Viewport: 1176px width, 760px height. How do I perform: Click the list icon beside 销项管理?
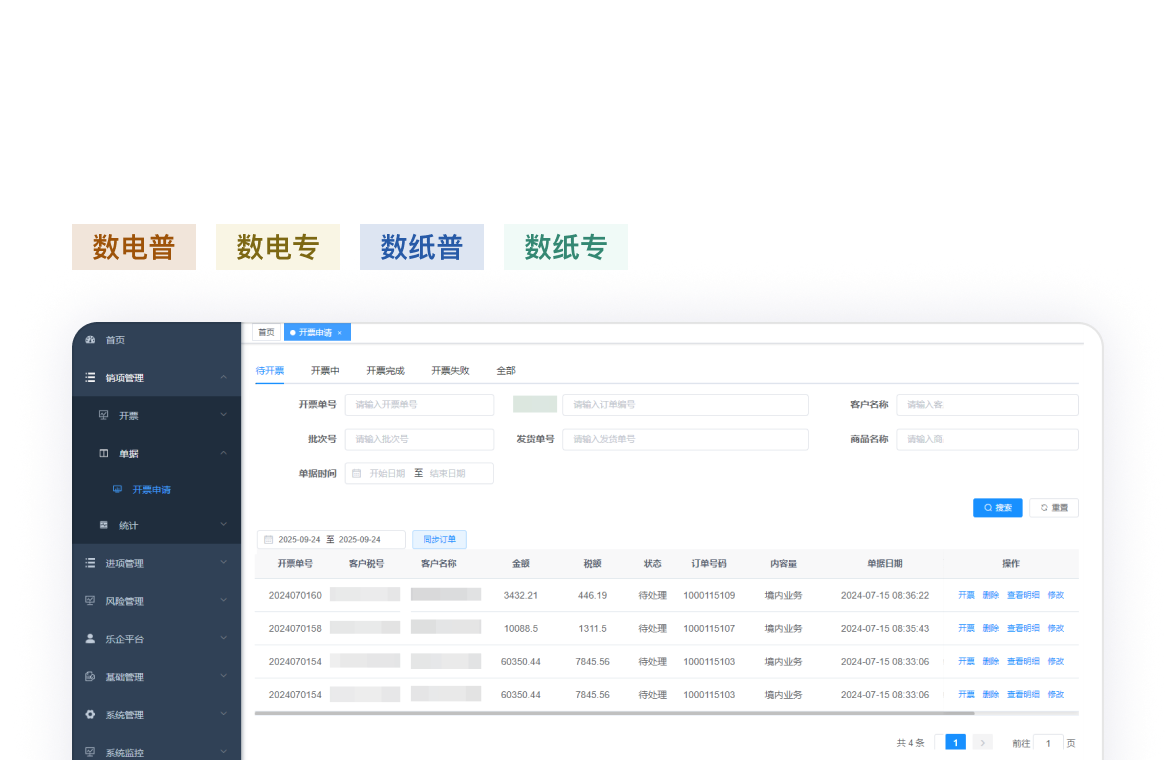click(90, 377)
